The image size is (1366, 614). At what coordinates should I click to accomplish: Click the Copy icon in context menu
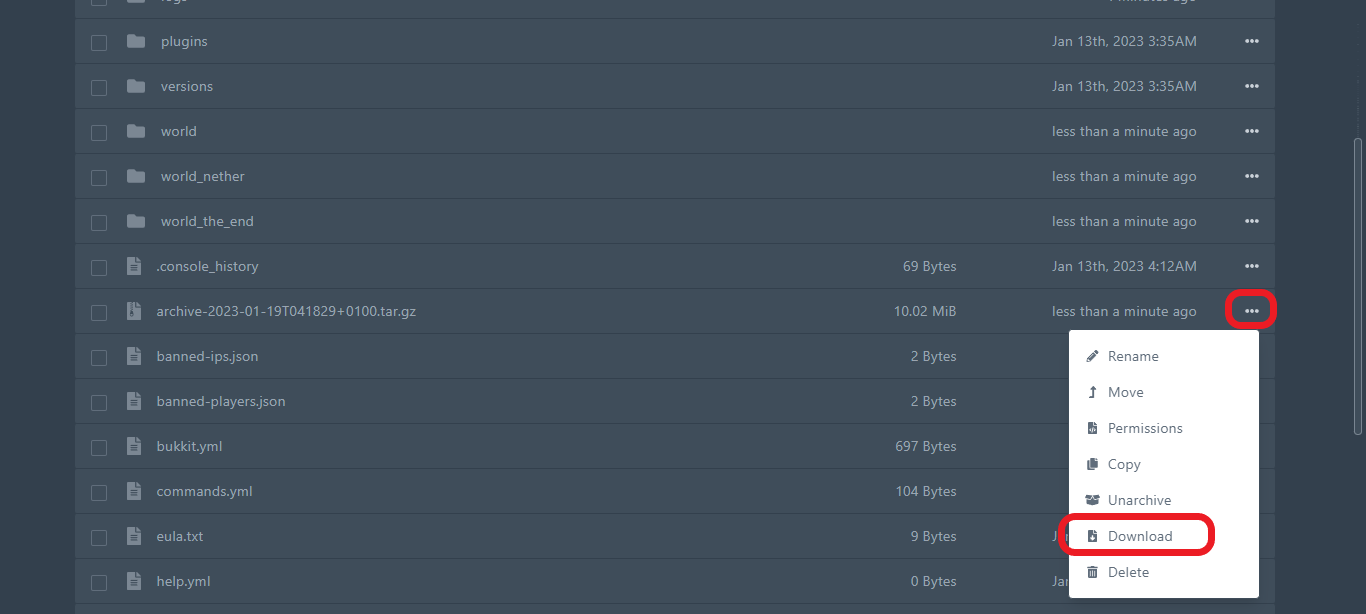point(1092,464)
